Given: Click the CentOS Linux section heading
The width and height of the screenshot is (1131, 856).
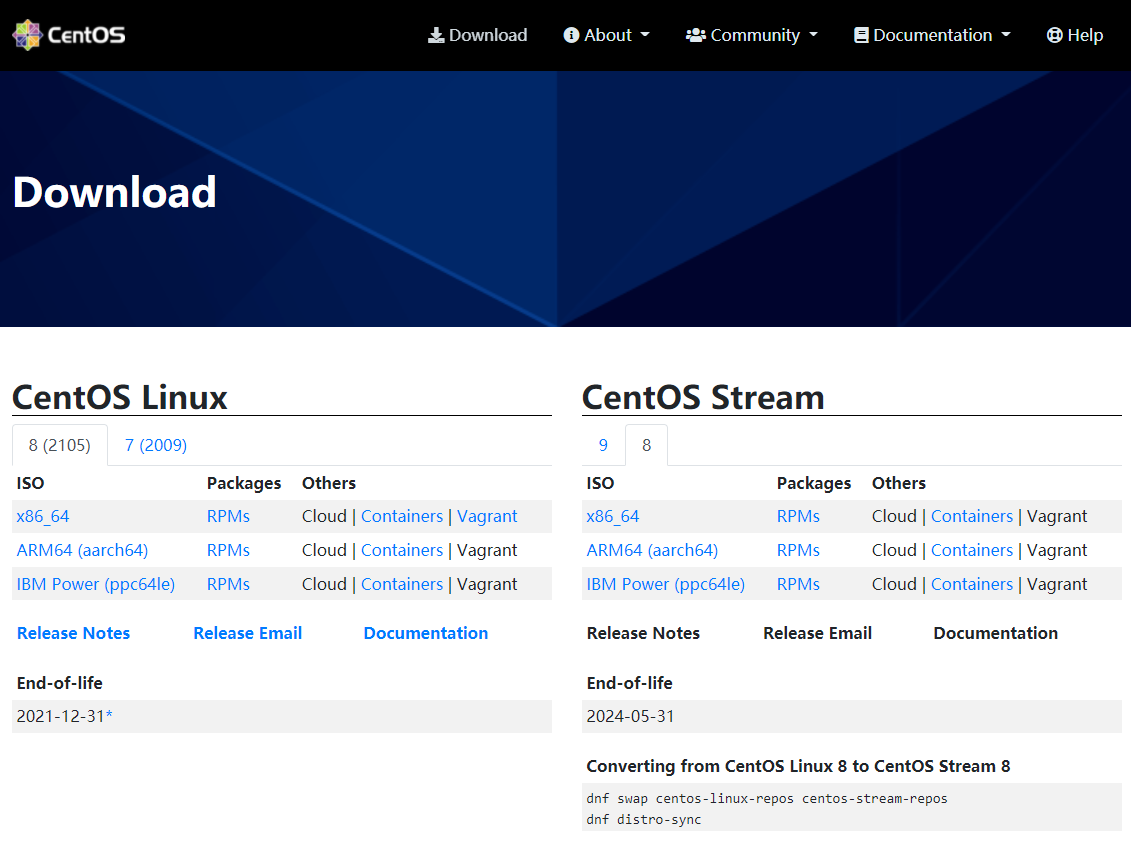Looking at the screenshot, I should point(120,397).
